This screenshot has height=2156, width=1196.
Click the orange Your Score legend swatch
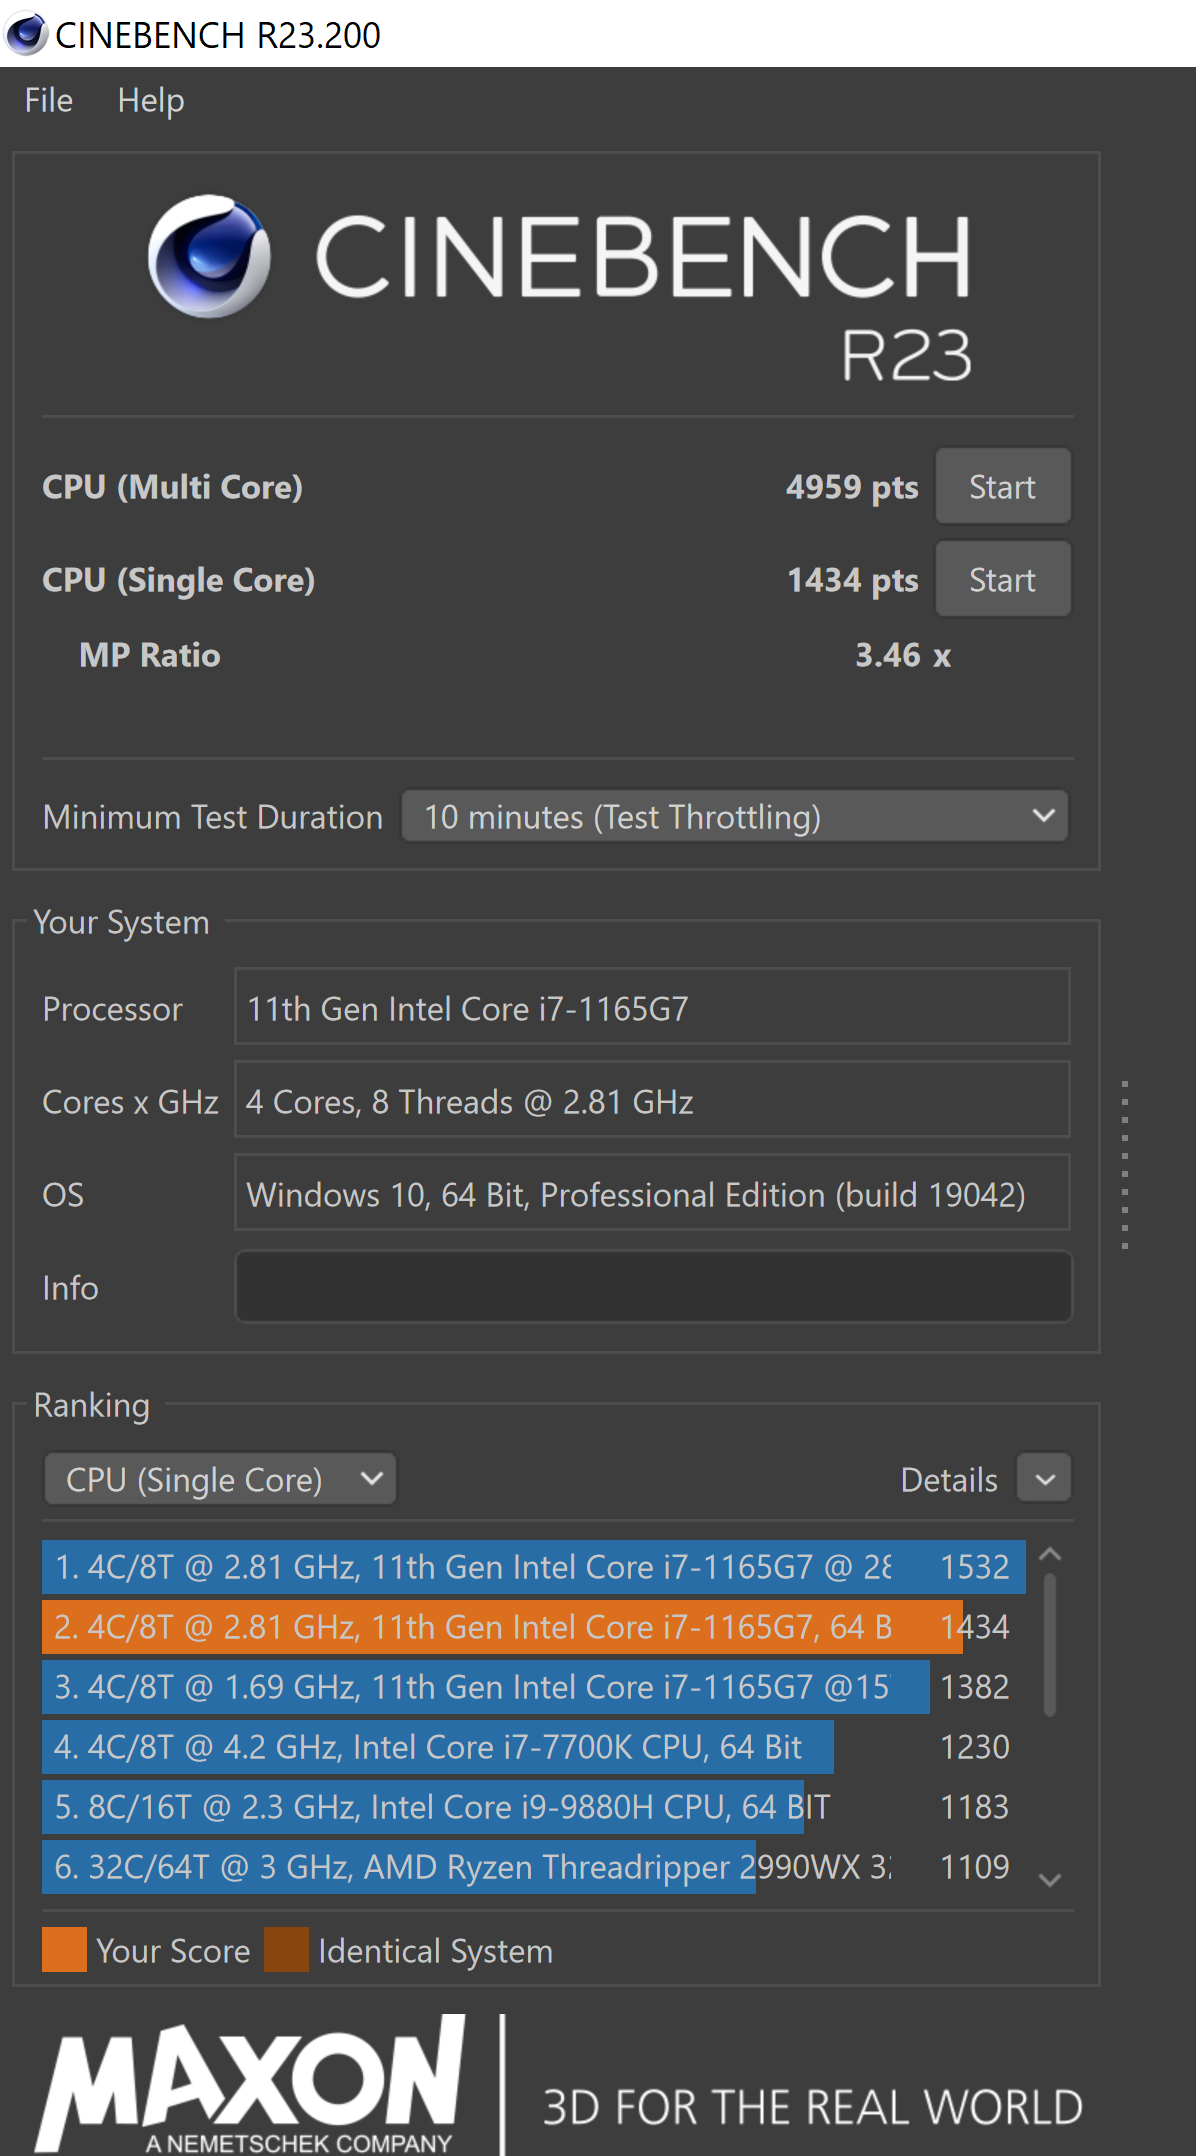click(x=64, y=1949)
